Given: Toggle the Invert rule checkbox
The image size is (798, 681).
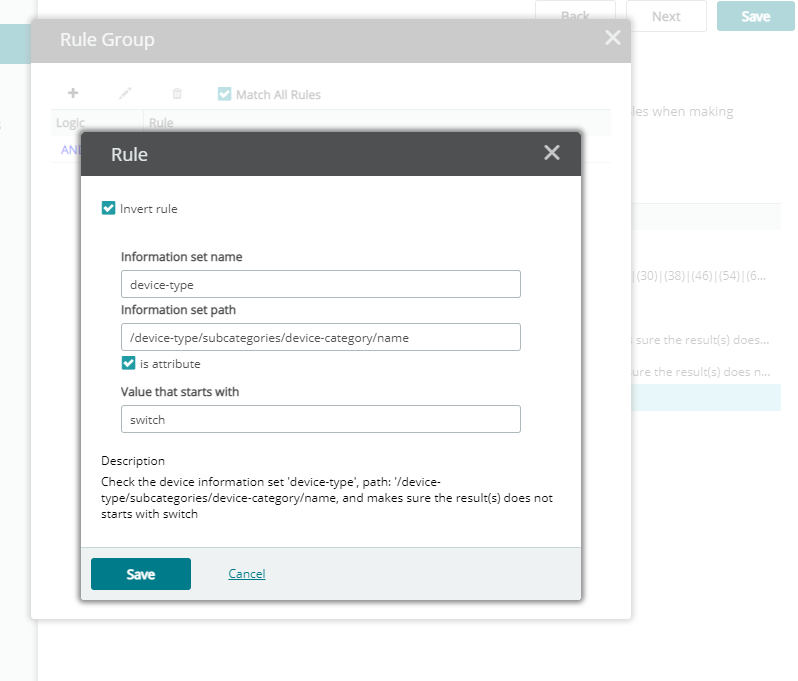Looking at the screenshot, I should 108,208.
